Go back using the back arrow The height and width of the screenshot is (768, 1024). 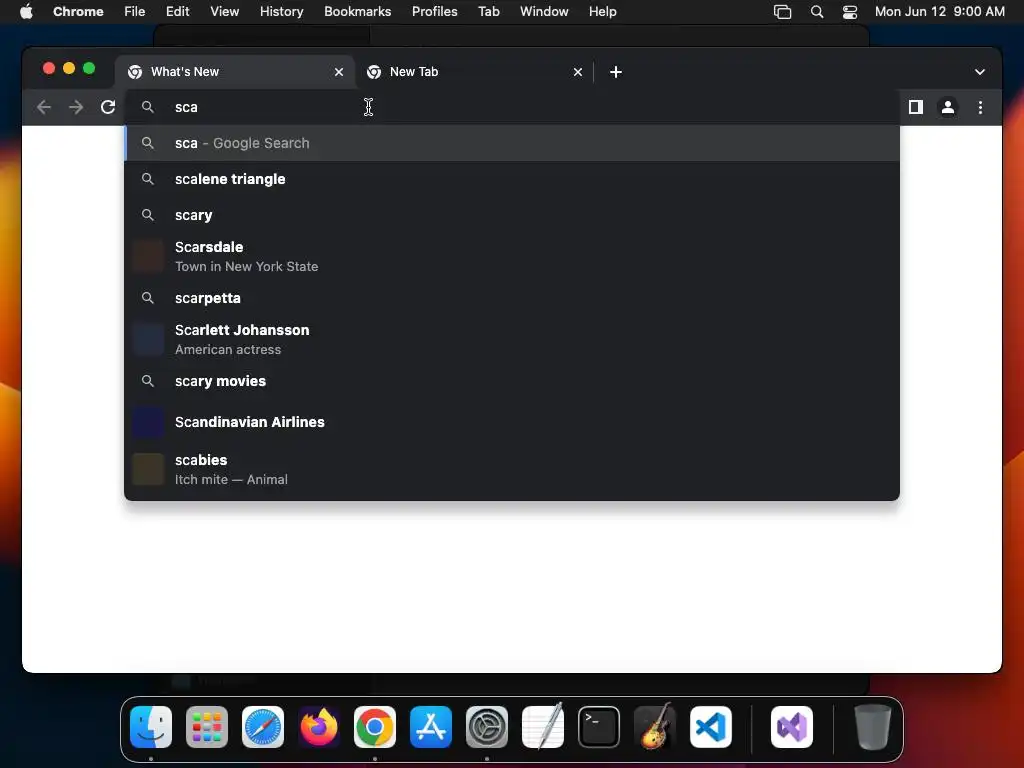click(x=44, y=107)
